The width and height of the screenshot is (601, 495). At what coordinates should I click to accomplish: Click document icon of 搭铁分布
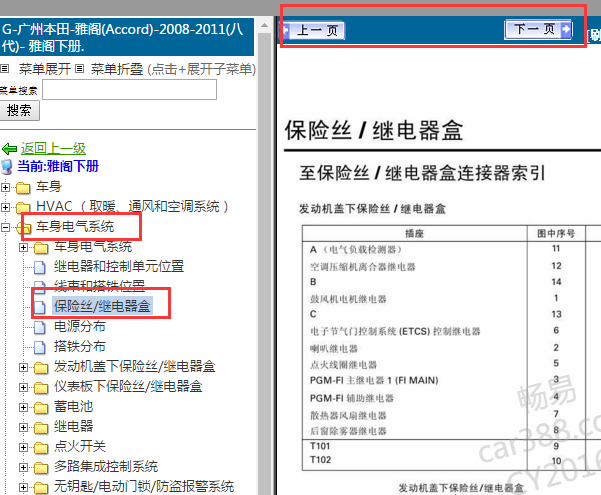pyautogui.click(x=40, y=347)
